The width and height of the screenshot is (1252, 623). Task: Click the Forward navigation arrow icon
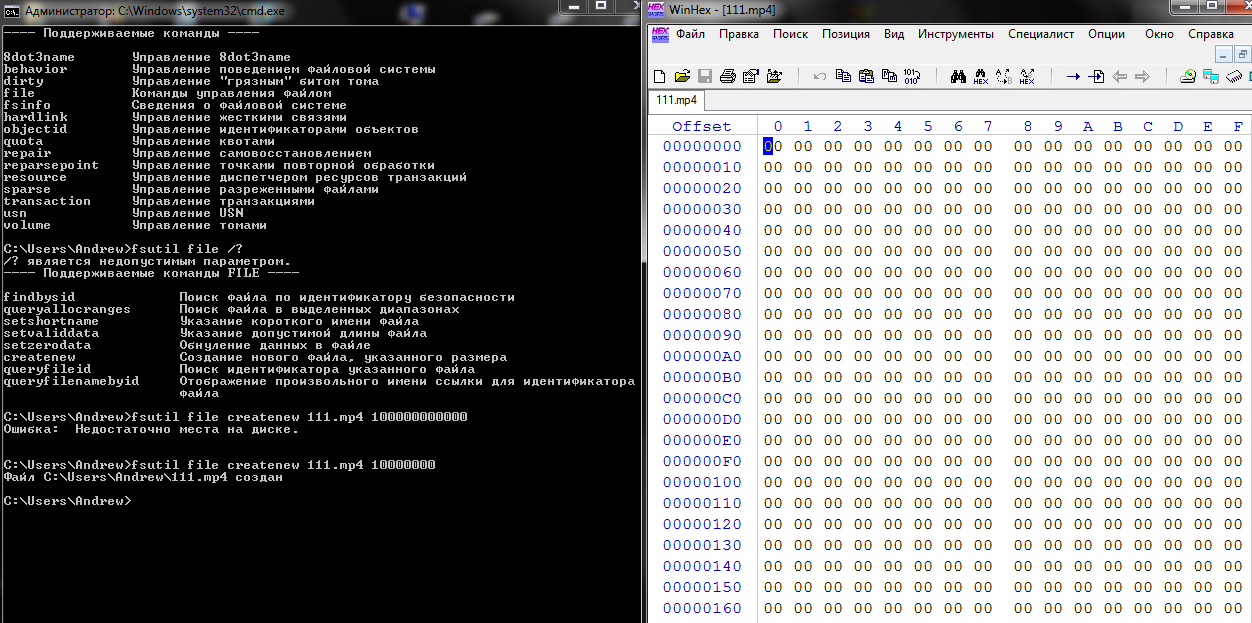1142,76
